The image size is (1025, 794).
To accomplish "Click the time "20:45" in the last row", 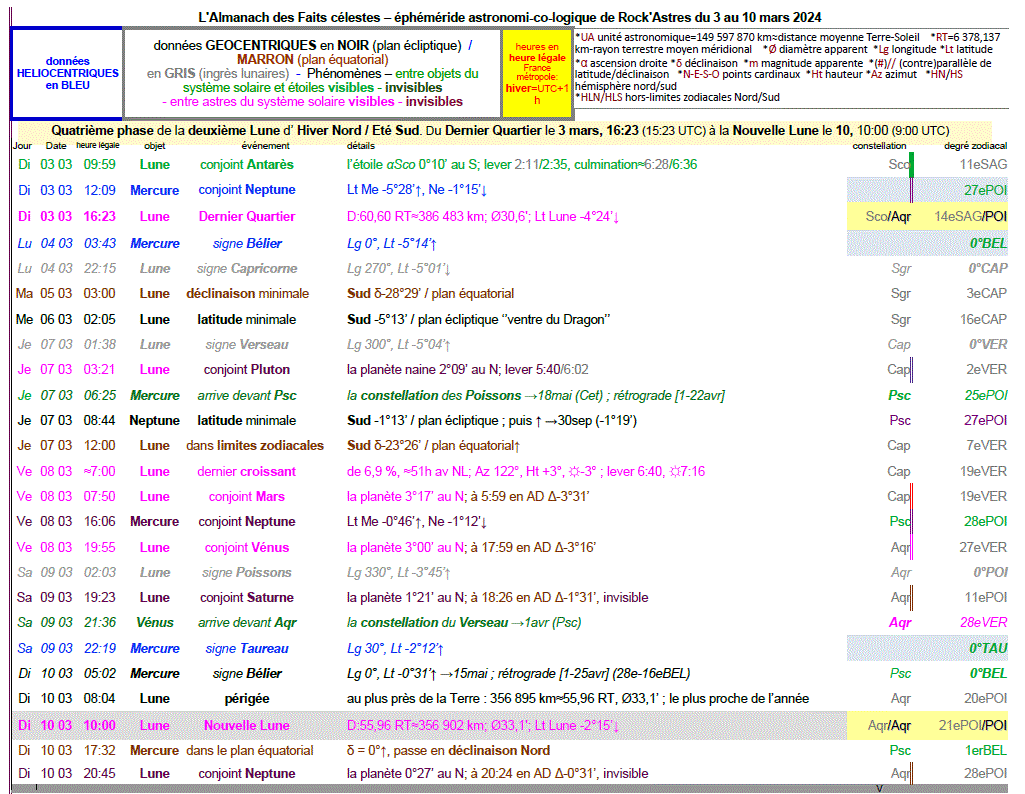I will click(99, 774).
